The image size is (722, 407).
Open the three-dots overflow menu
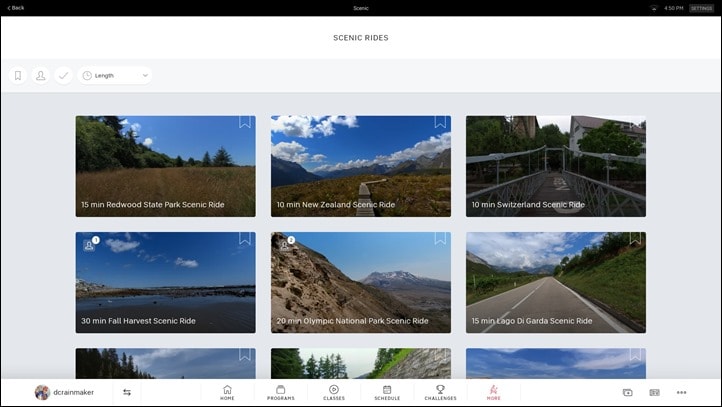pos(681,392)
